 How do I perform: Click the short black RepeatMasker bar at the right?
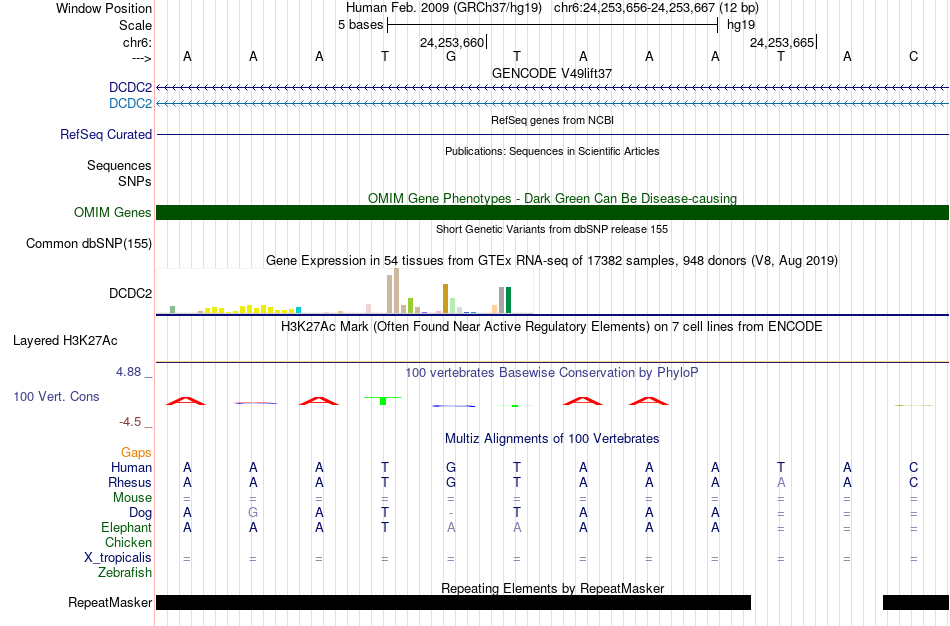(916, 602)
